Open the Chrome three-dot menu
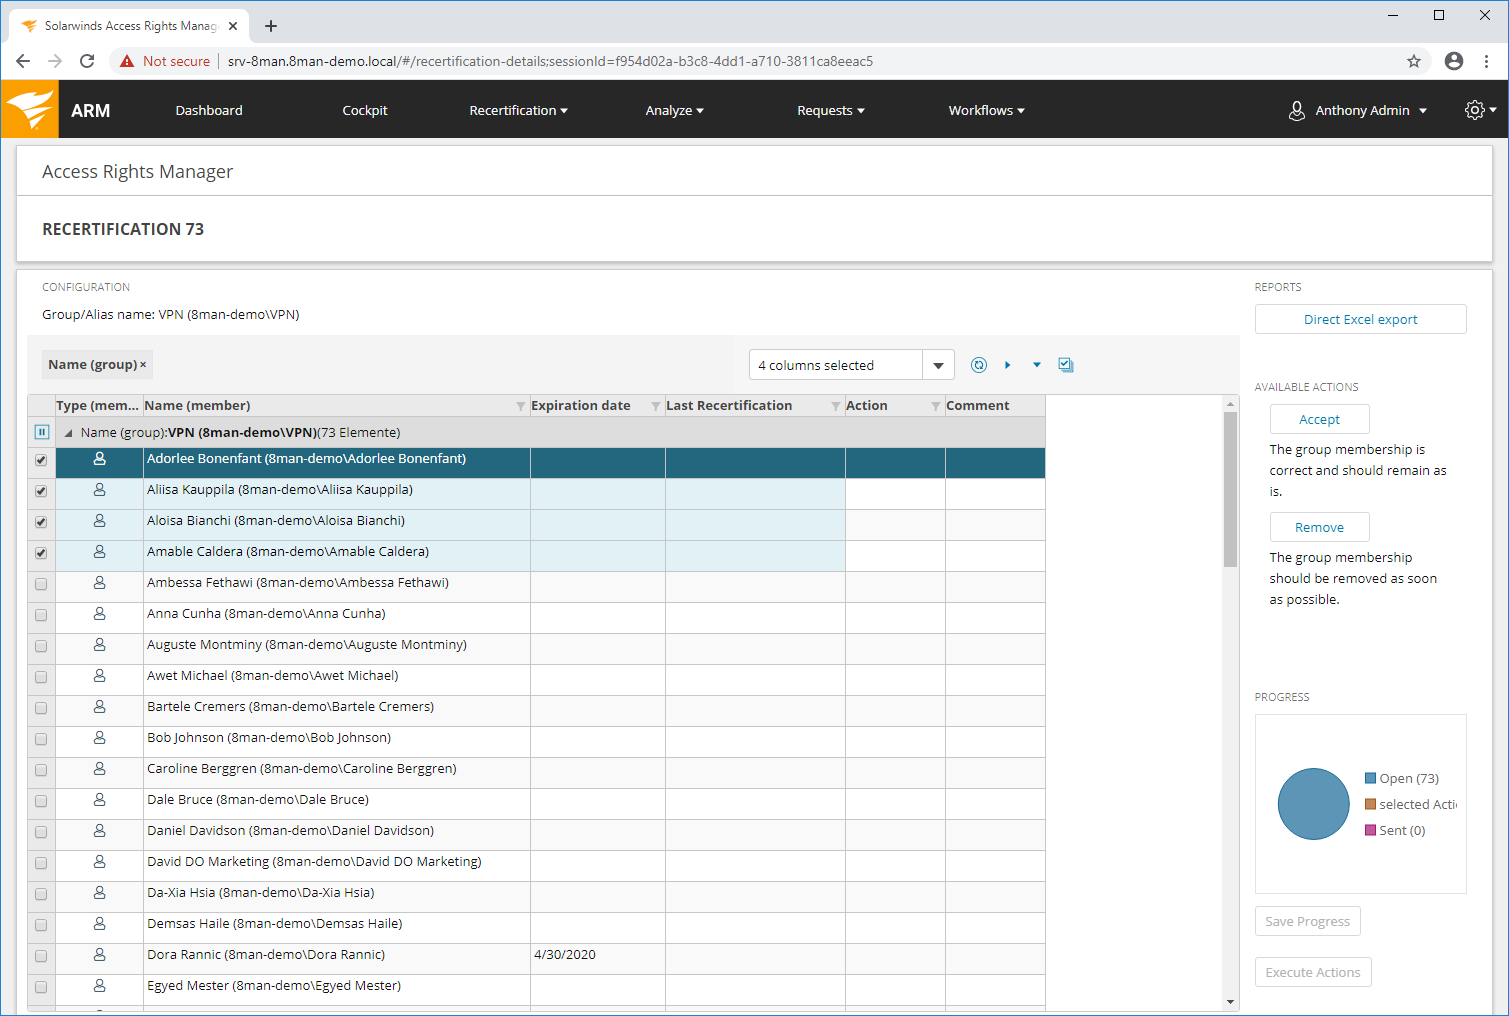Viewport: 1509px width, 1016px height. click(x=1487, y=61)
